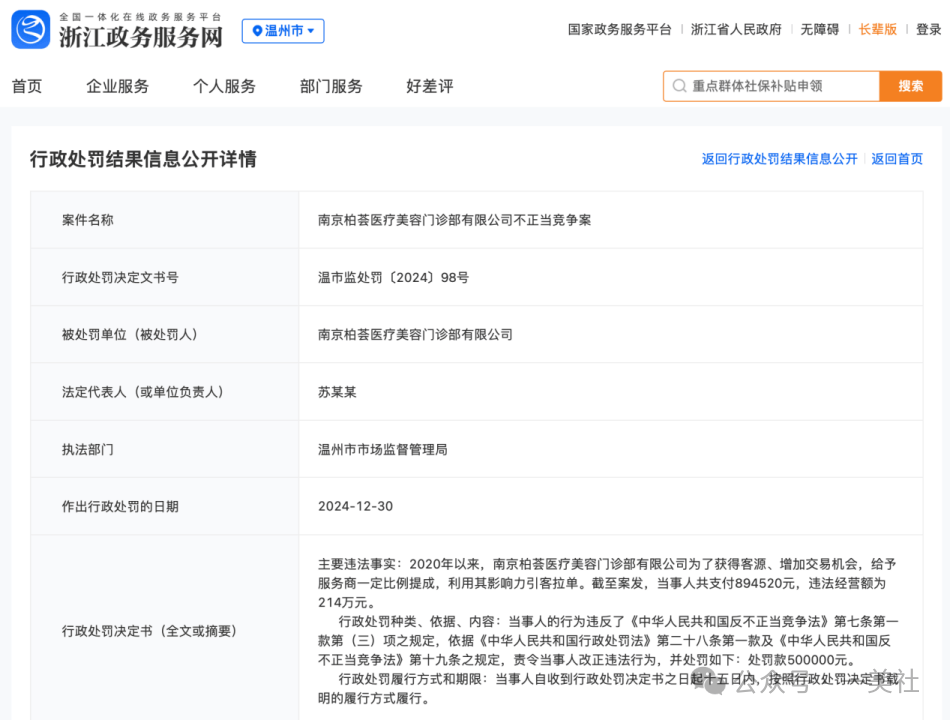Select the date 2024-12-30
The width and height of the screenshot is (950, 720).
tap(356, 507)
